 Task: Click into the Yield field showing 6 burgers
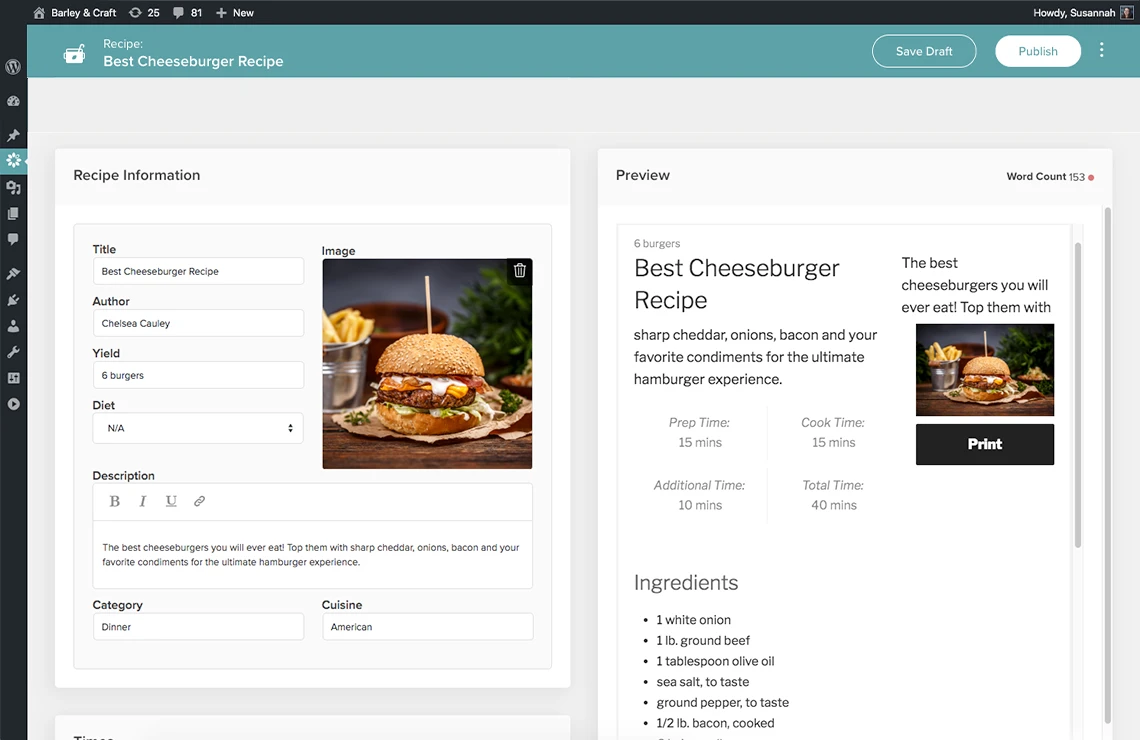pos(198,375)
